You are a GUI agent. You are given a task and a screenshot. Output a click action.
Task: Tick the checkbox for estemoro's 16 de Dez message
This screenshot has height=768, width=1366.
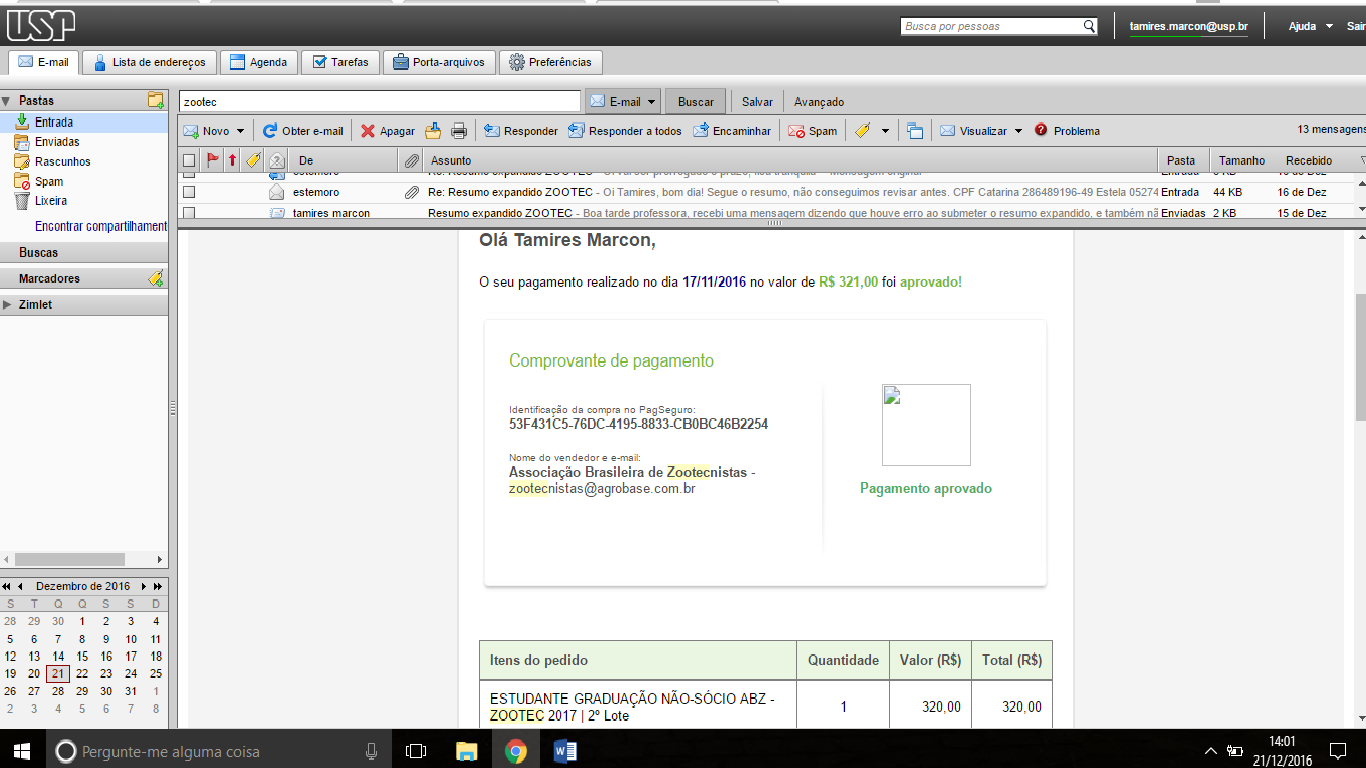[189, 192]
